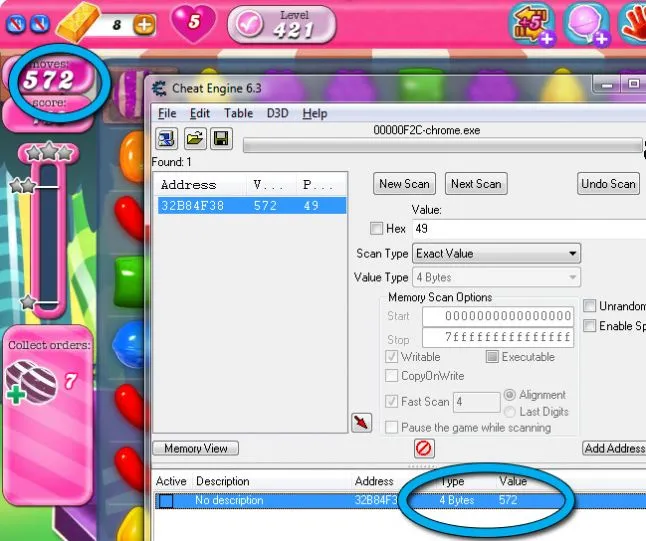Click the level 421 checkmark badge
Image resolution: width=646 pixels, height=541 pixels.
[x=249, y=24]
